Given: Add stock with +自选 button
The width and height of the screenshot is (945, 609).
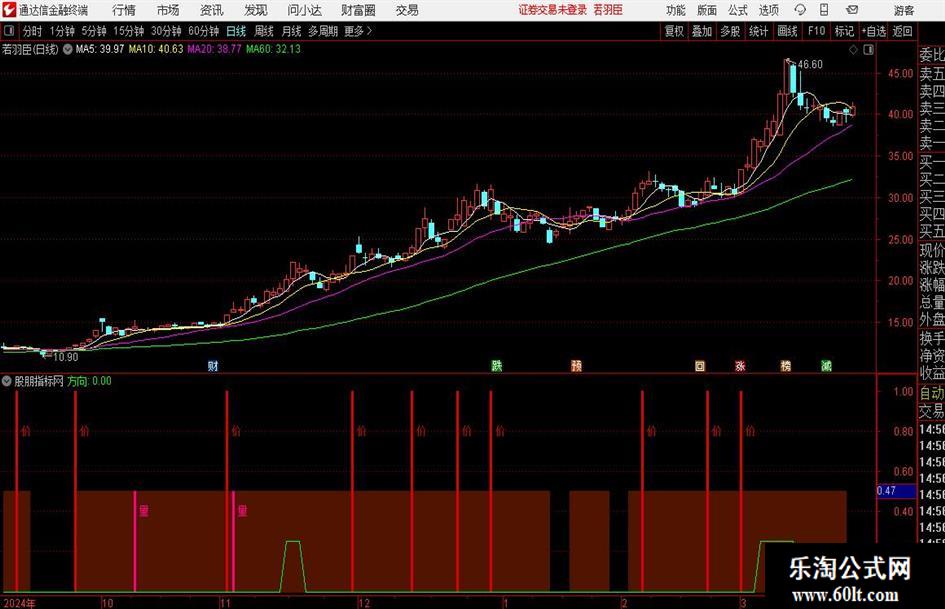Looking at the screenshot, I should pyautogui.click(x=874, y=31).
